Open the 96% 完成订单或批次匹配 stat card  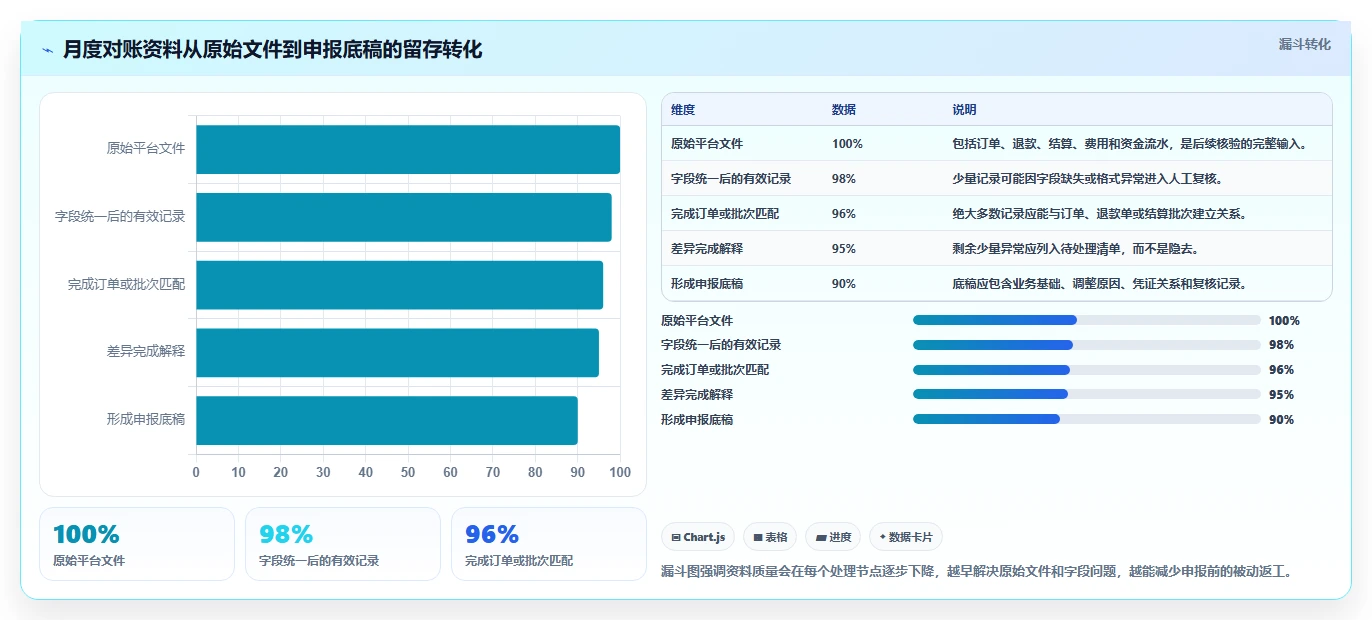click(x=549, y=544)
